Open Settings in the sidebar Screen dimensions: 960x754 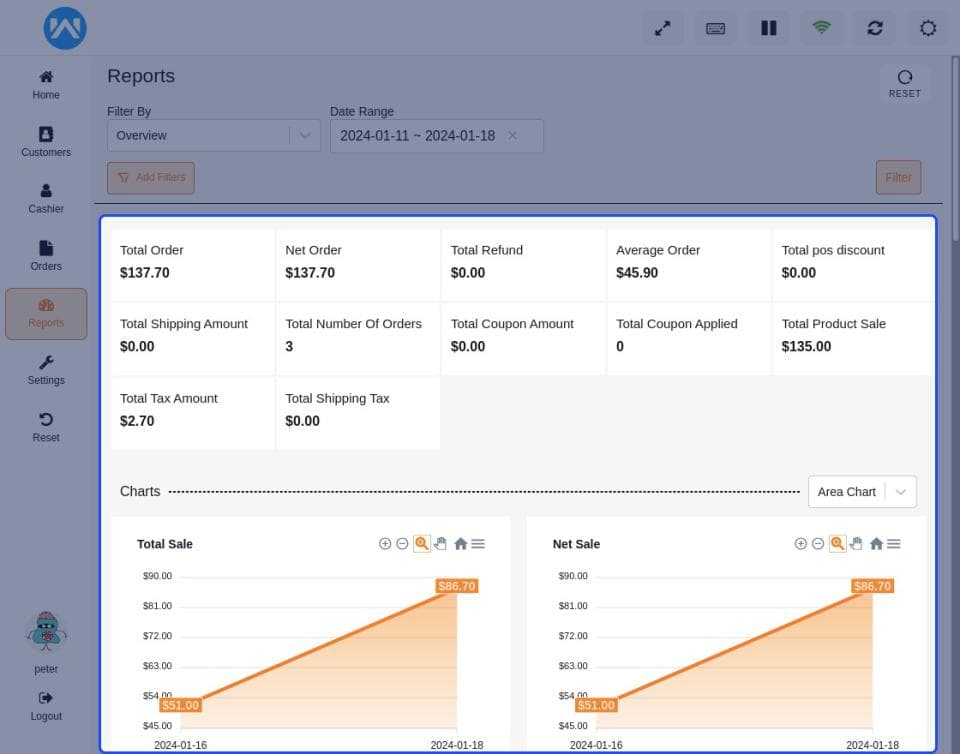coord(46,370)
